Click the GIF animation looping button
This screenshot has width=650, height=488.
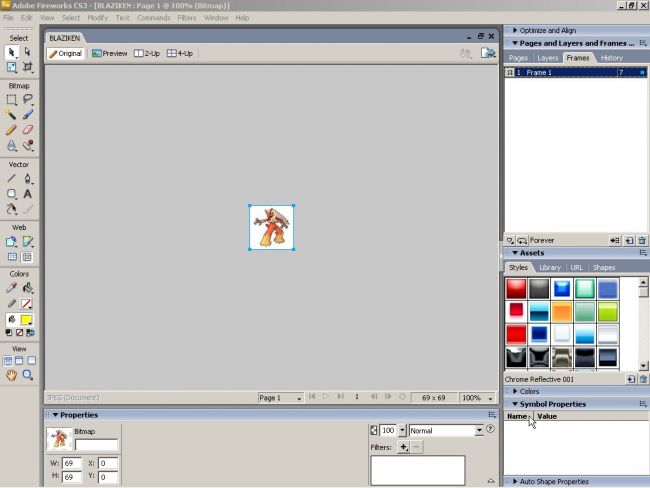(x=522, y=240)
